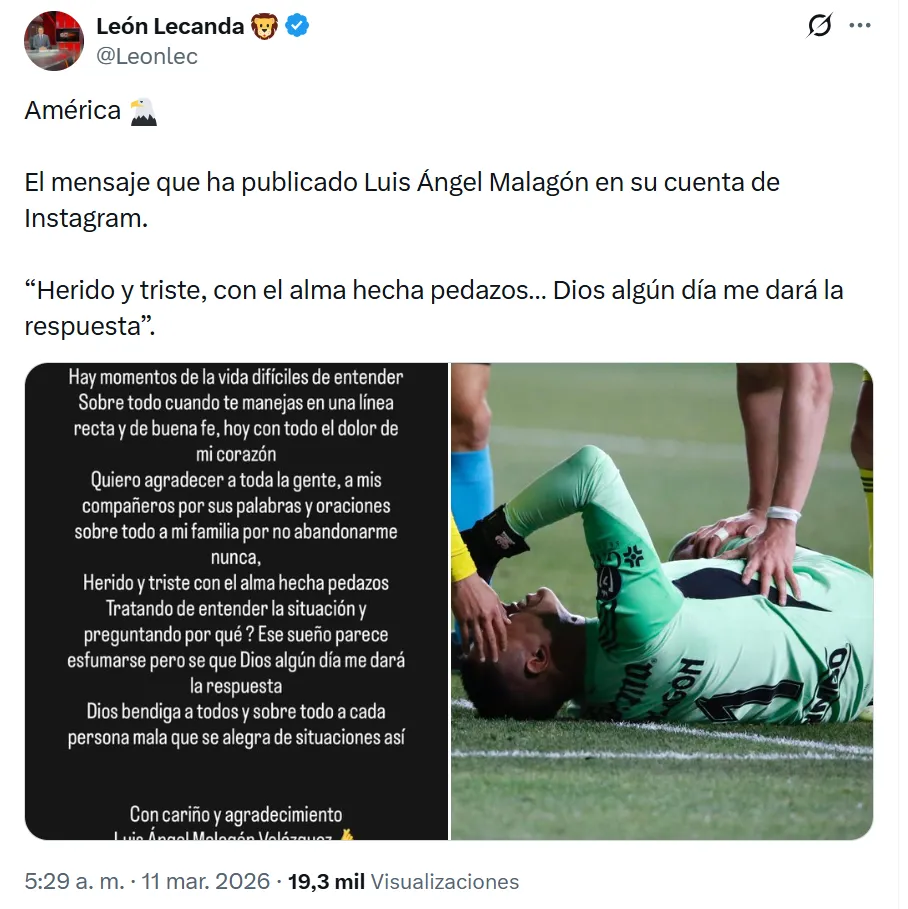
Task: Click the eagle emoji after América
Action: point(143,111)
